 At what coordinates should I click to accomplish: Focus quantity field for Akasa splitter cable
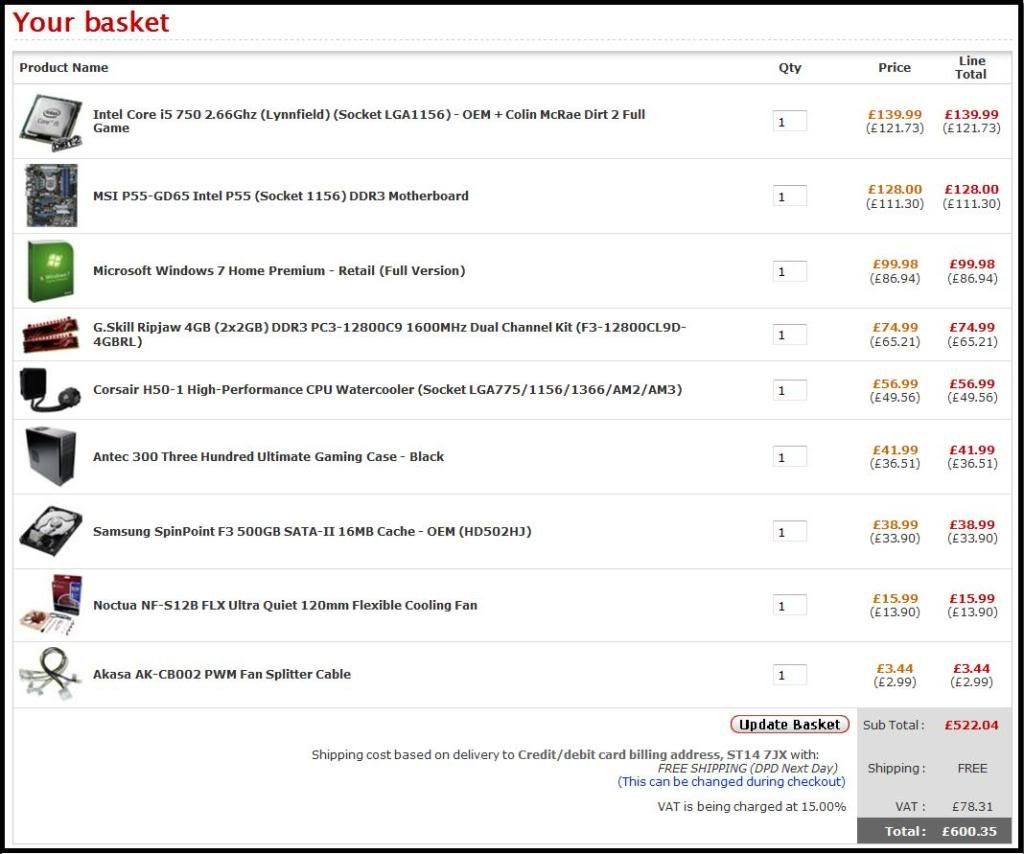pos(790,674)
